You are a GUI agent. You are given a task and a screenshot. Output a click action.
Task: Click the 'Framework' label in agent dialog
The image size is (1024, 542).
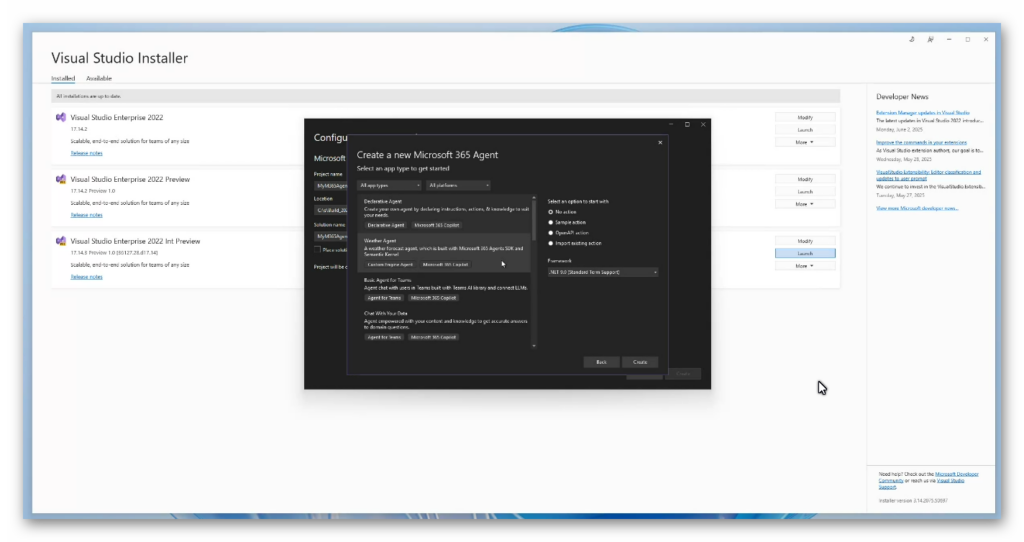[560, 261]
